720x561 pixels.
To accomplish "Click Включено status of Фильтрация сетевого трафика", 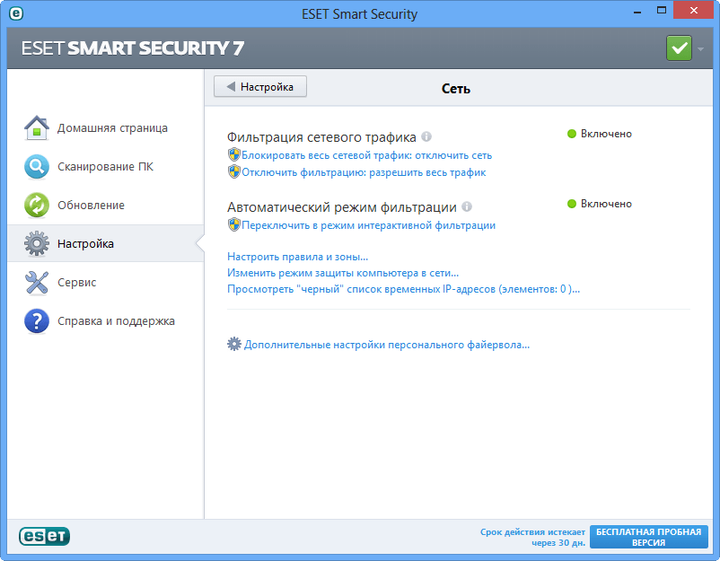I will (x=600, y=134).
